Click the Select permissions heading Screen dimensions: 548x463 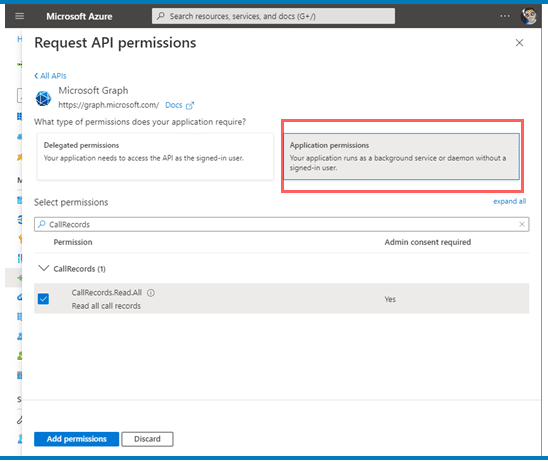71,202
